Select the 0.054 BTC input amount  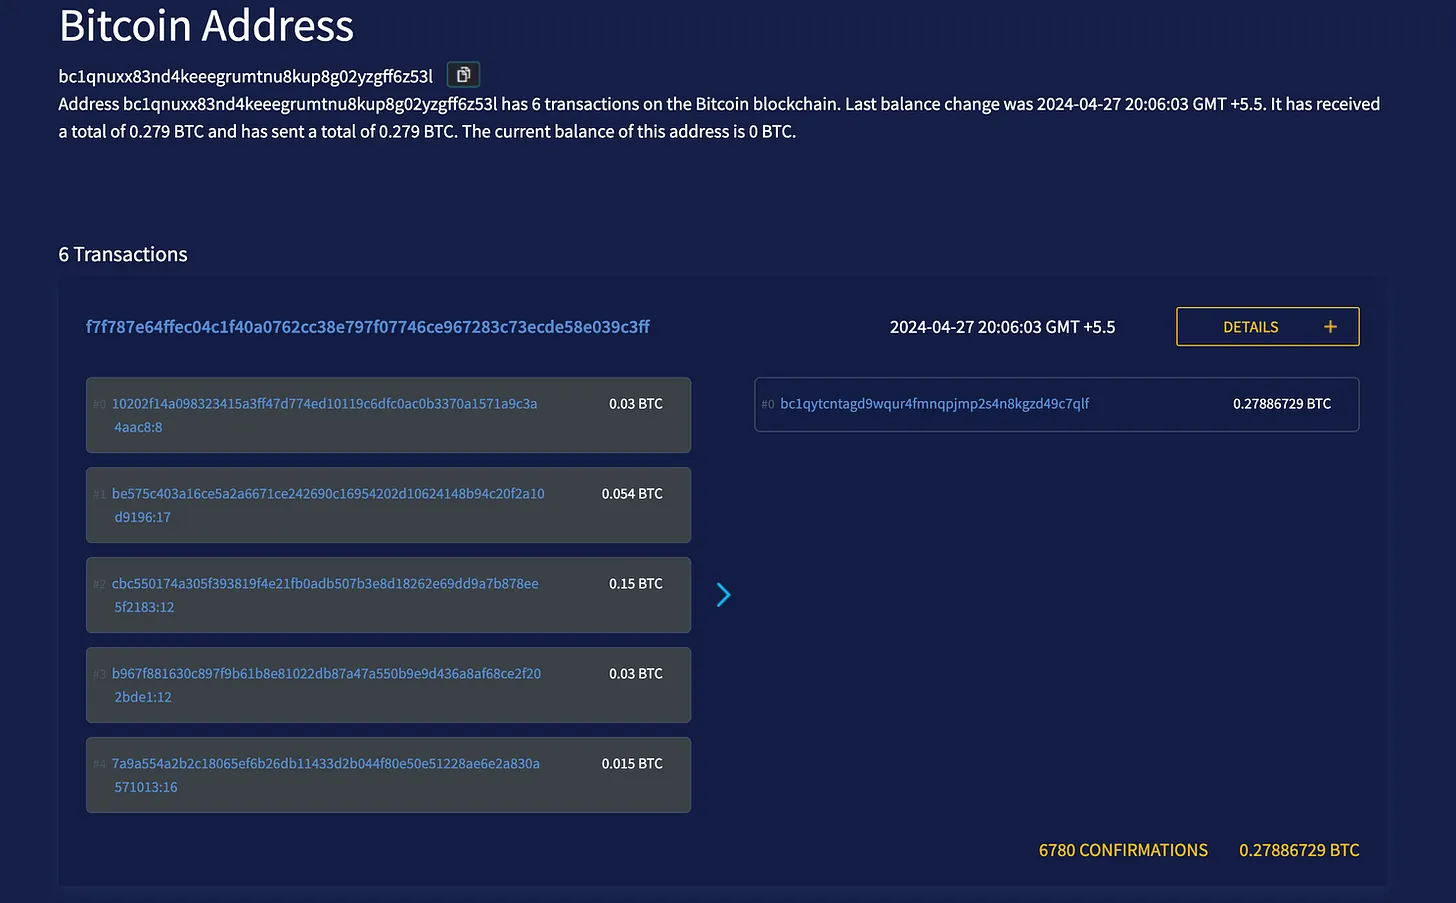pyautogui.click(x=632, y=494)
